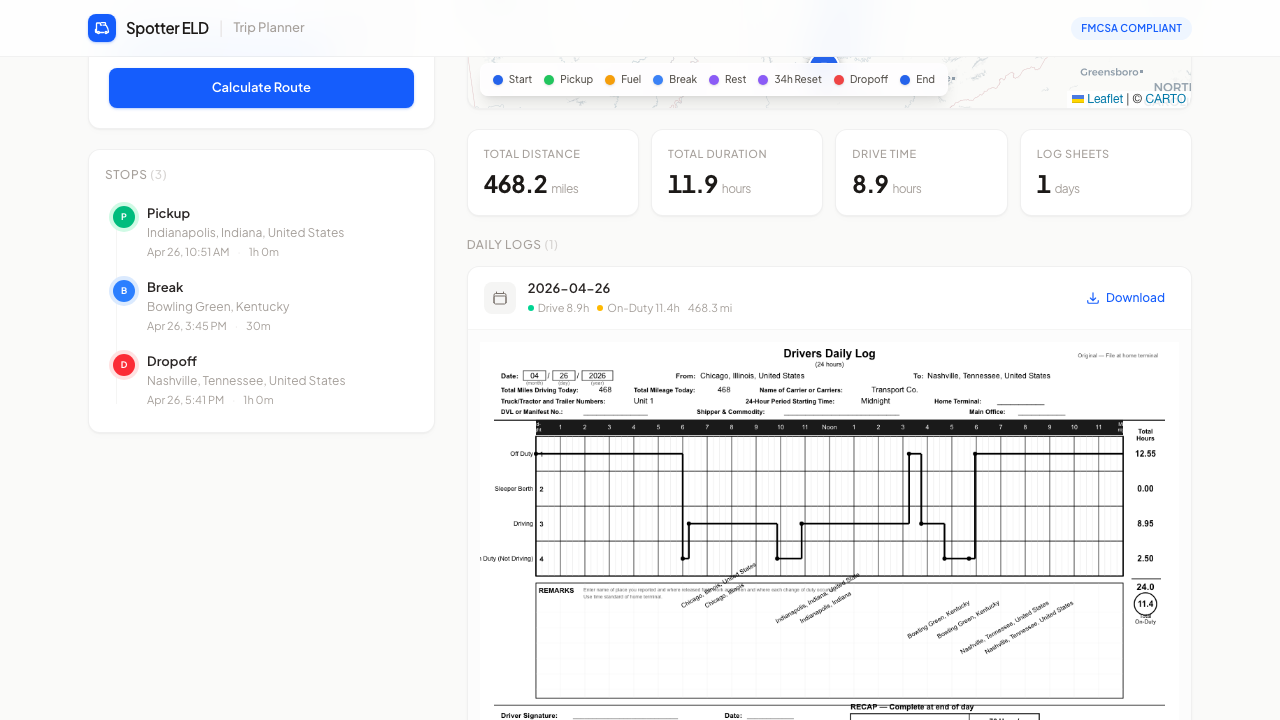Click the Drivers Daily Log sheet image
The height and width of the screenshot is (720, 1280).
tap(829, 530)
